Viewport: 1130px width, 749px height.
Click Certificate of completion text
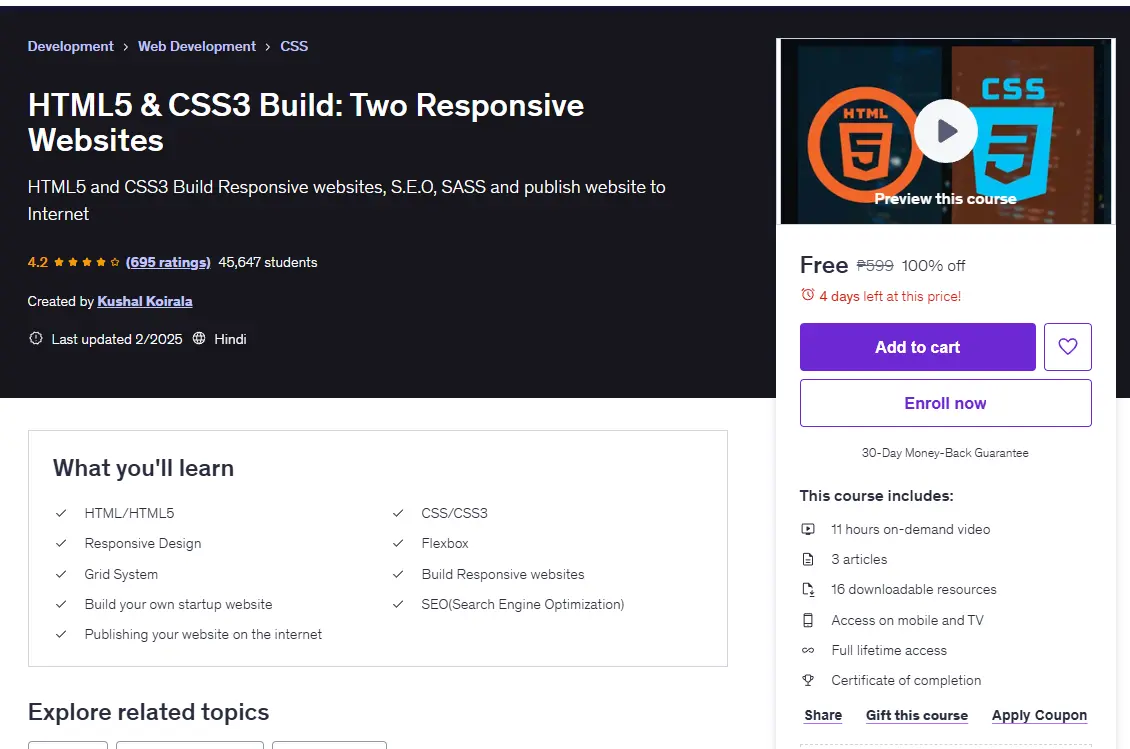906,681
